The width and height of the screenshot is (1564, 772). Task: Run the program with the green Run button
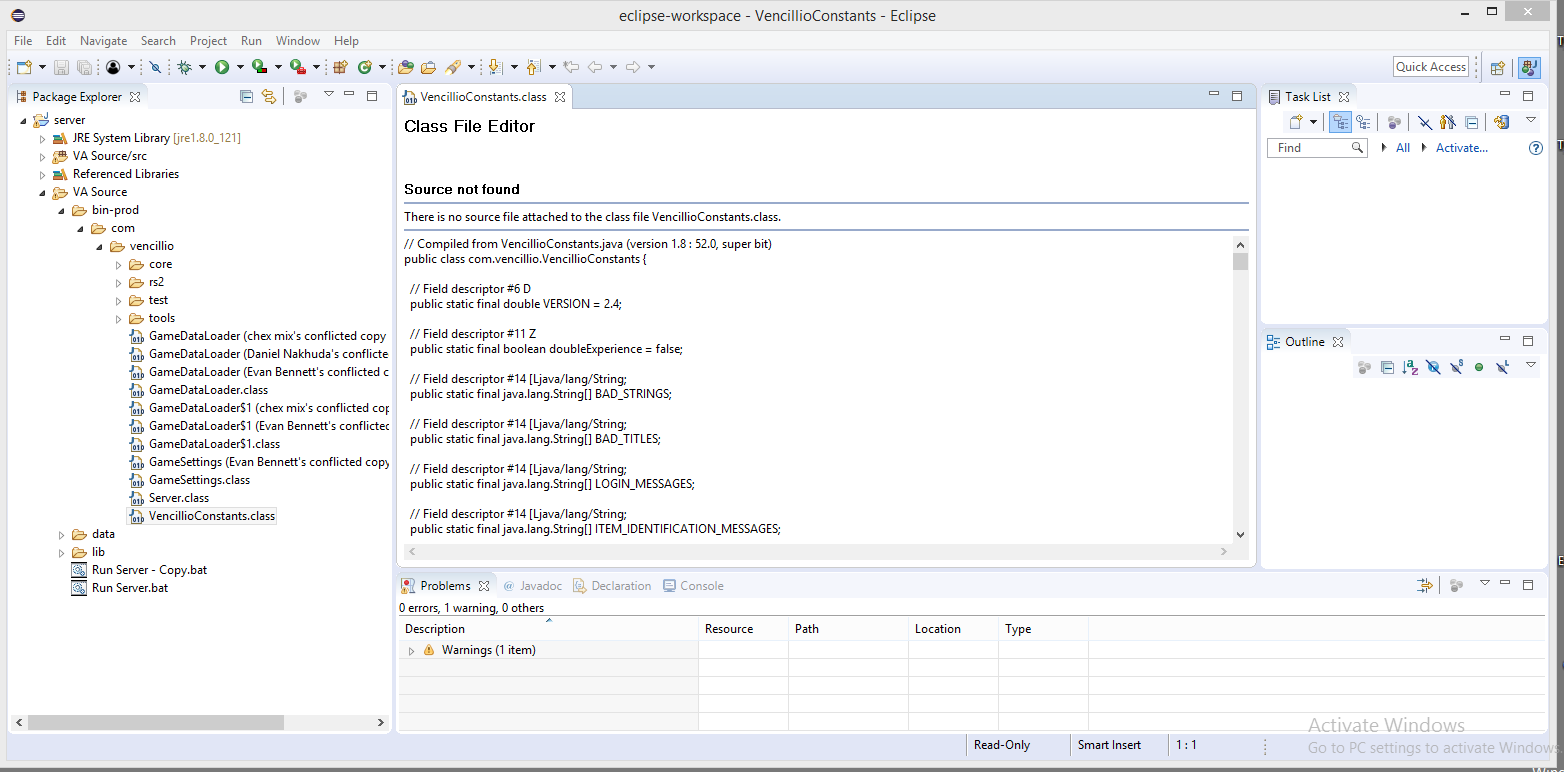[222, 67]
